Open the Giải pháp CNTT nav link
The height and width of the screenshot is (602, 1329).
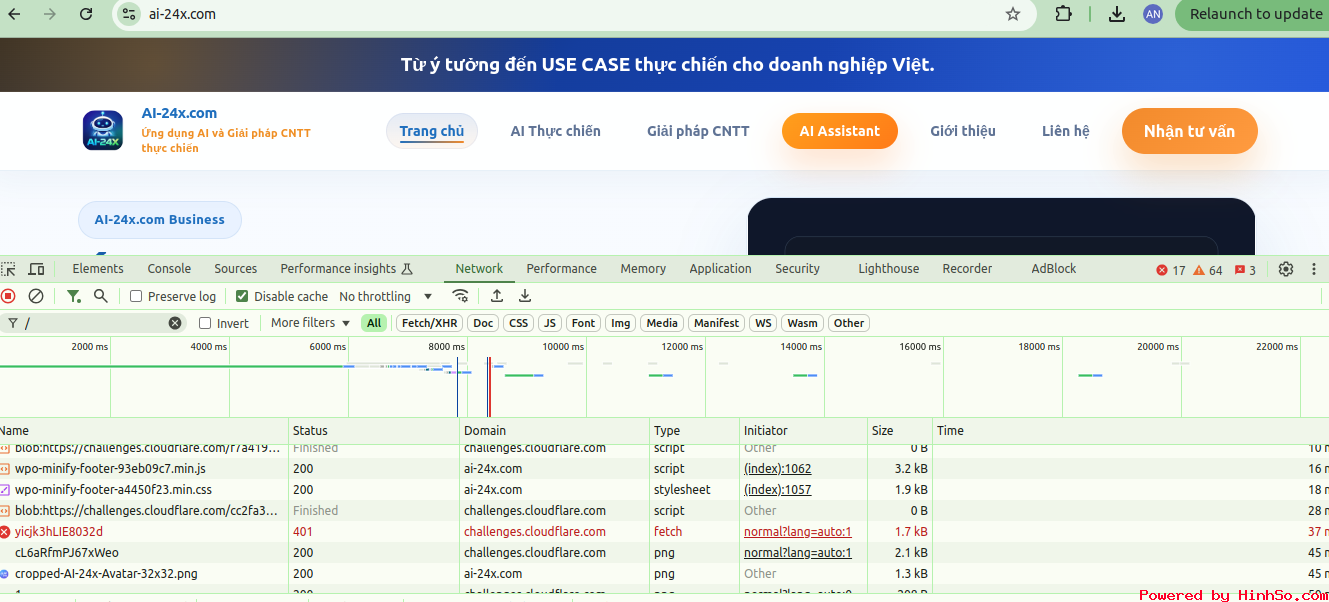(x=698, y=131)
